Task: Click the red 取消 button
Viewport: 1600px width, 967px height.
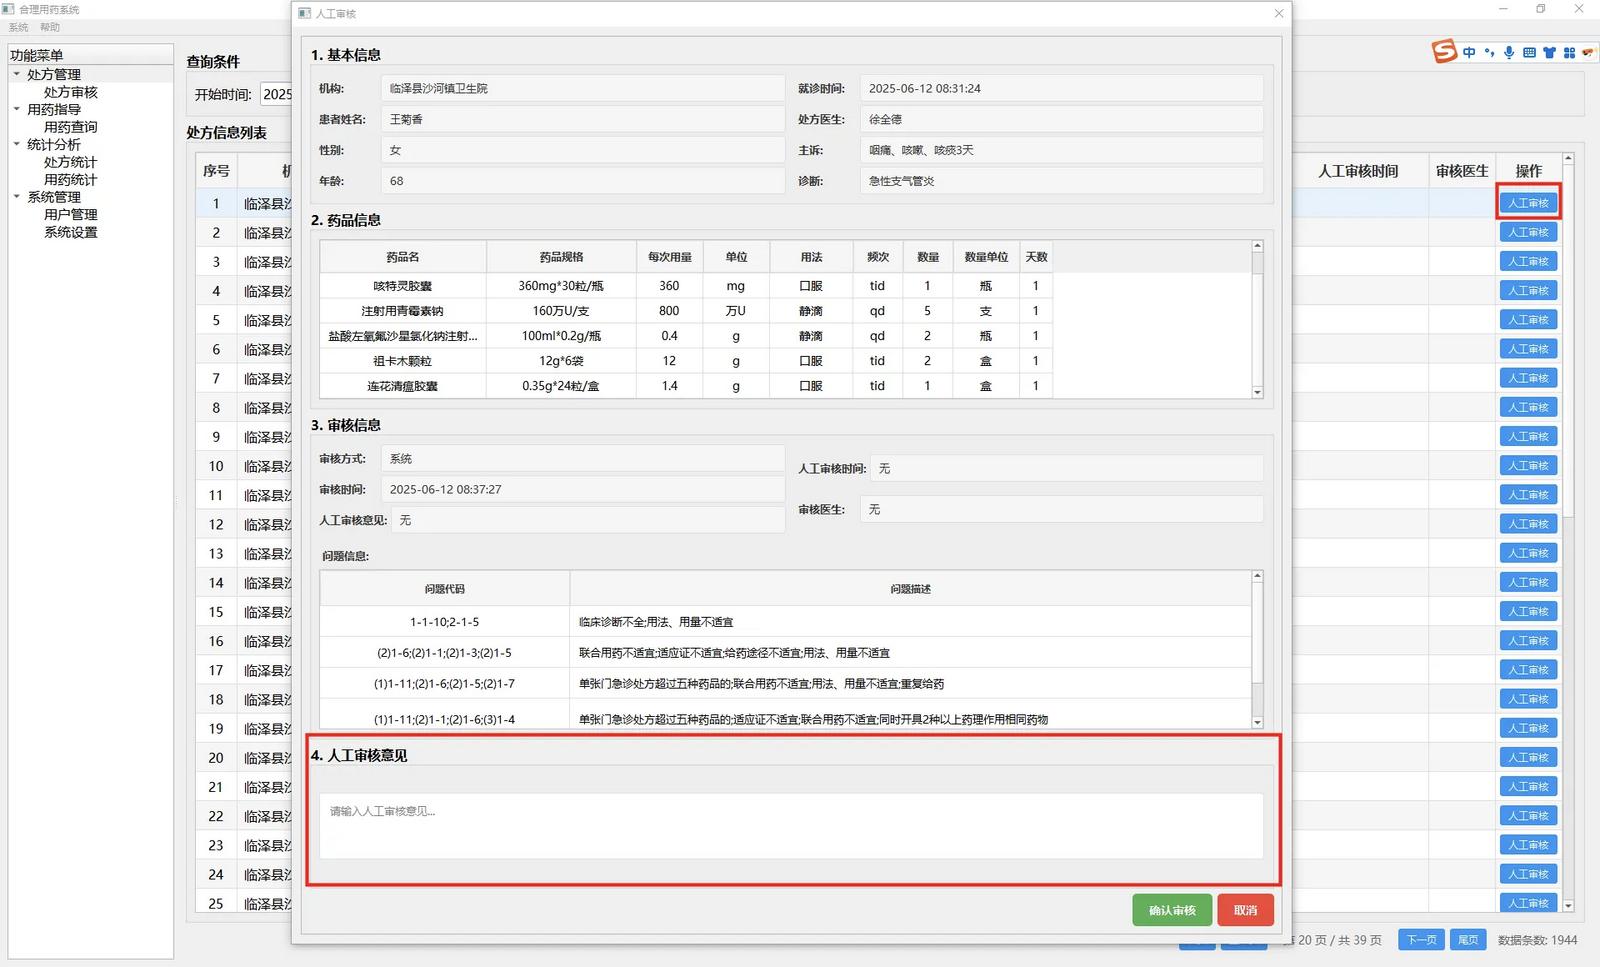Action: (1245, 910)
